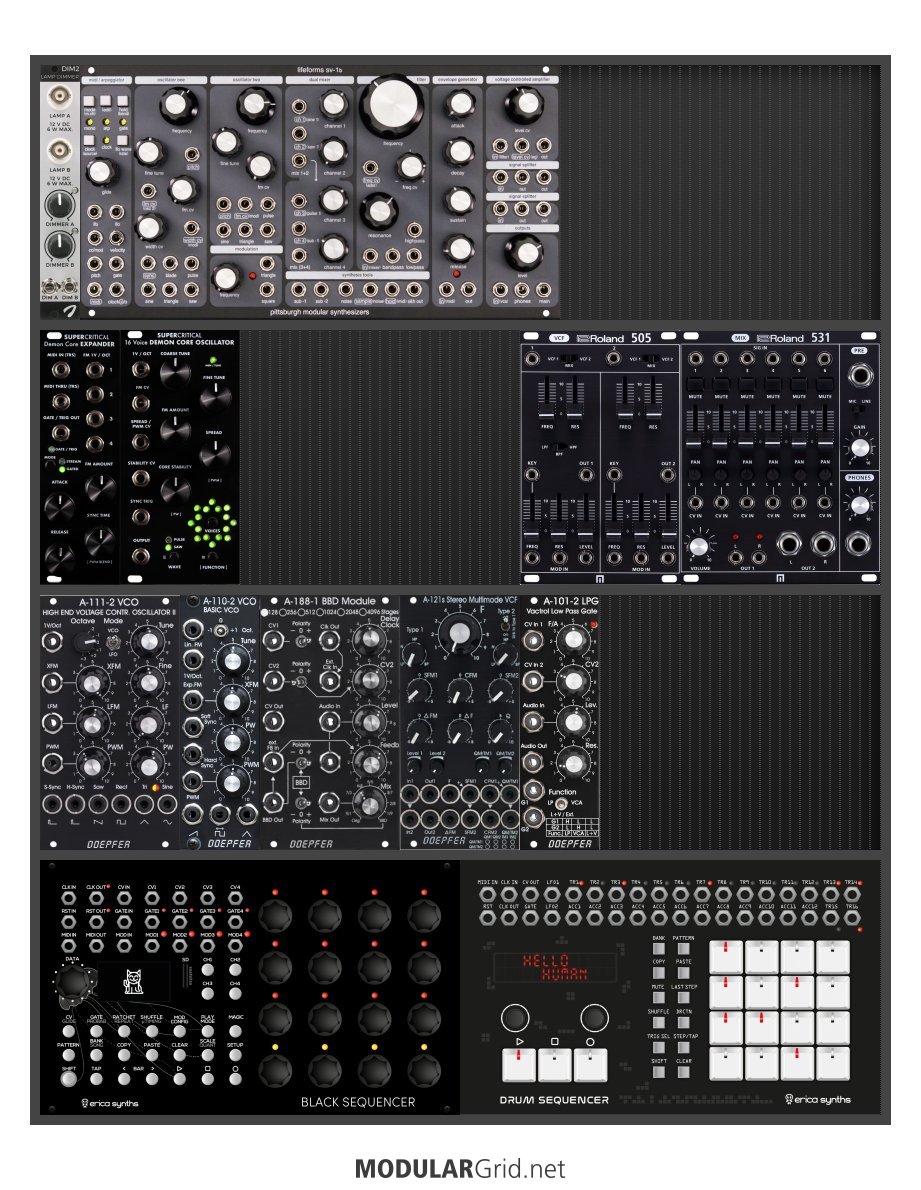Click the erica synths logo on Black Sequencer
The height and width of the screenshot is (1190, 921).
coord(110,1103)
